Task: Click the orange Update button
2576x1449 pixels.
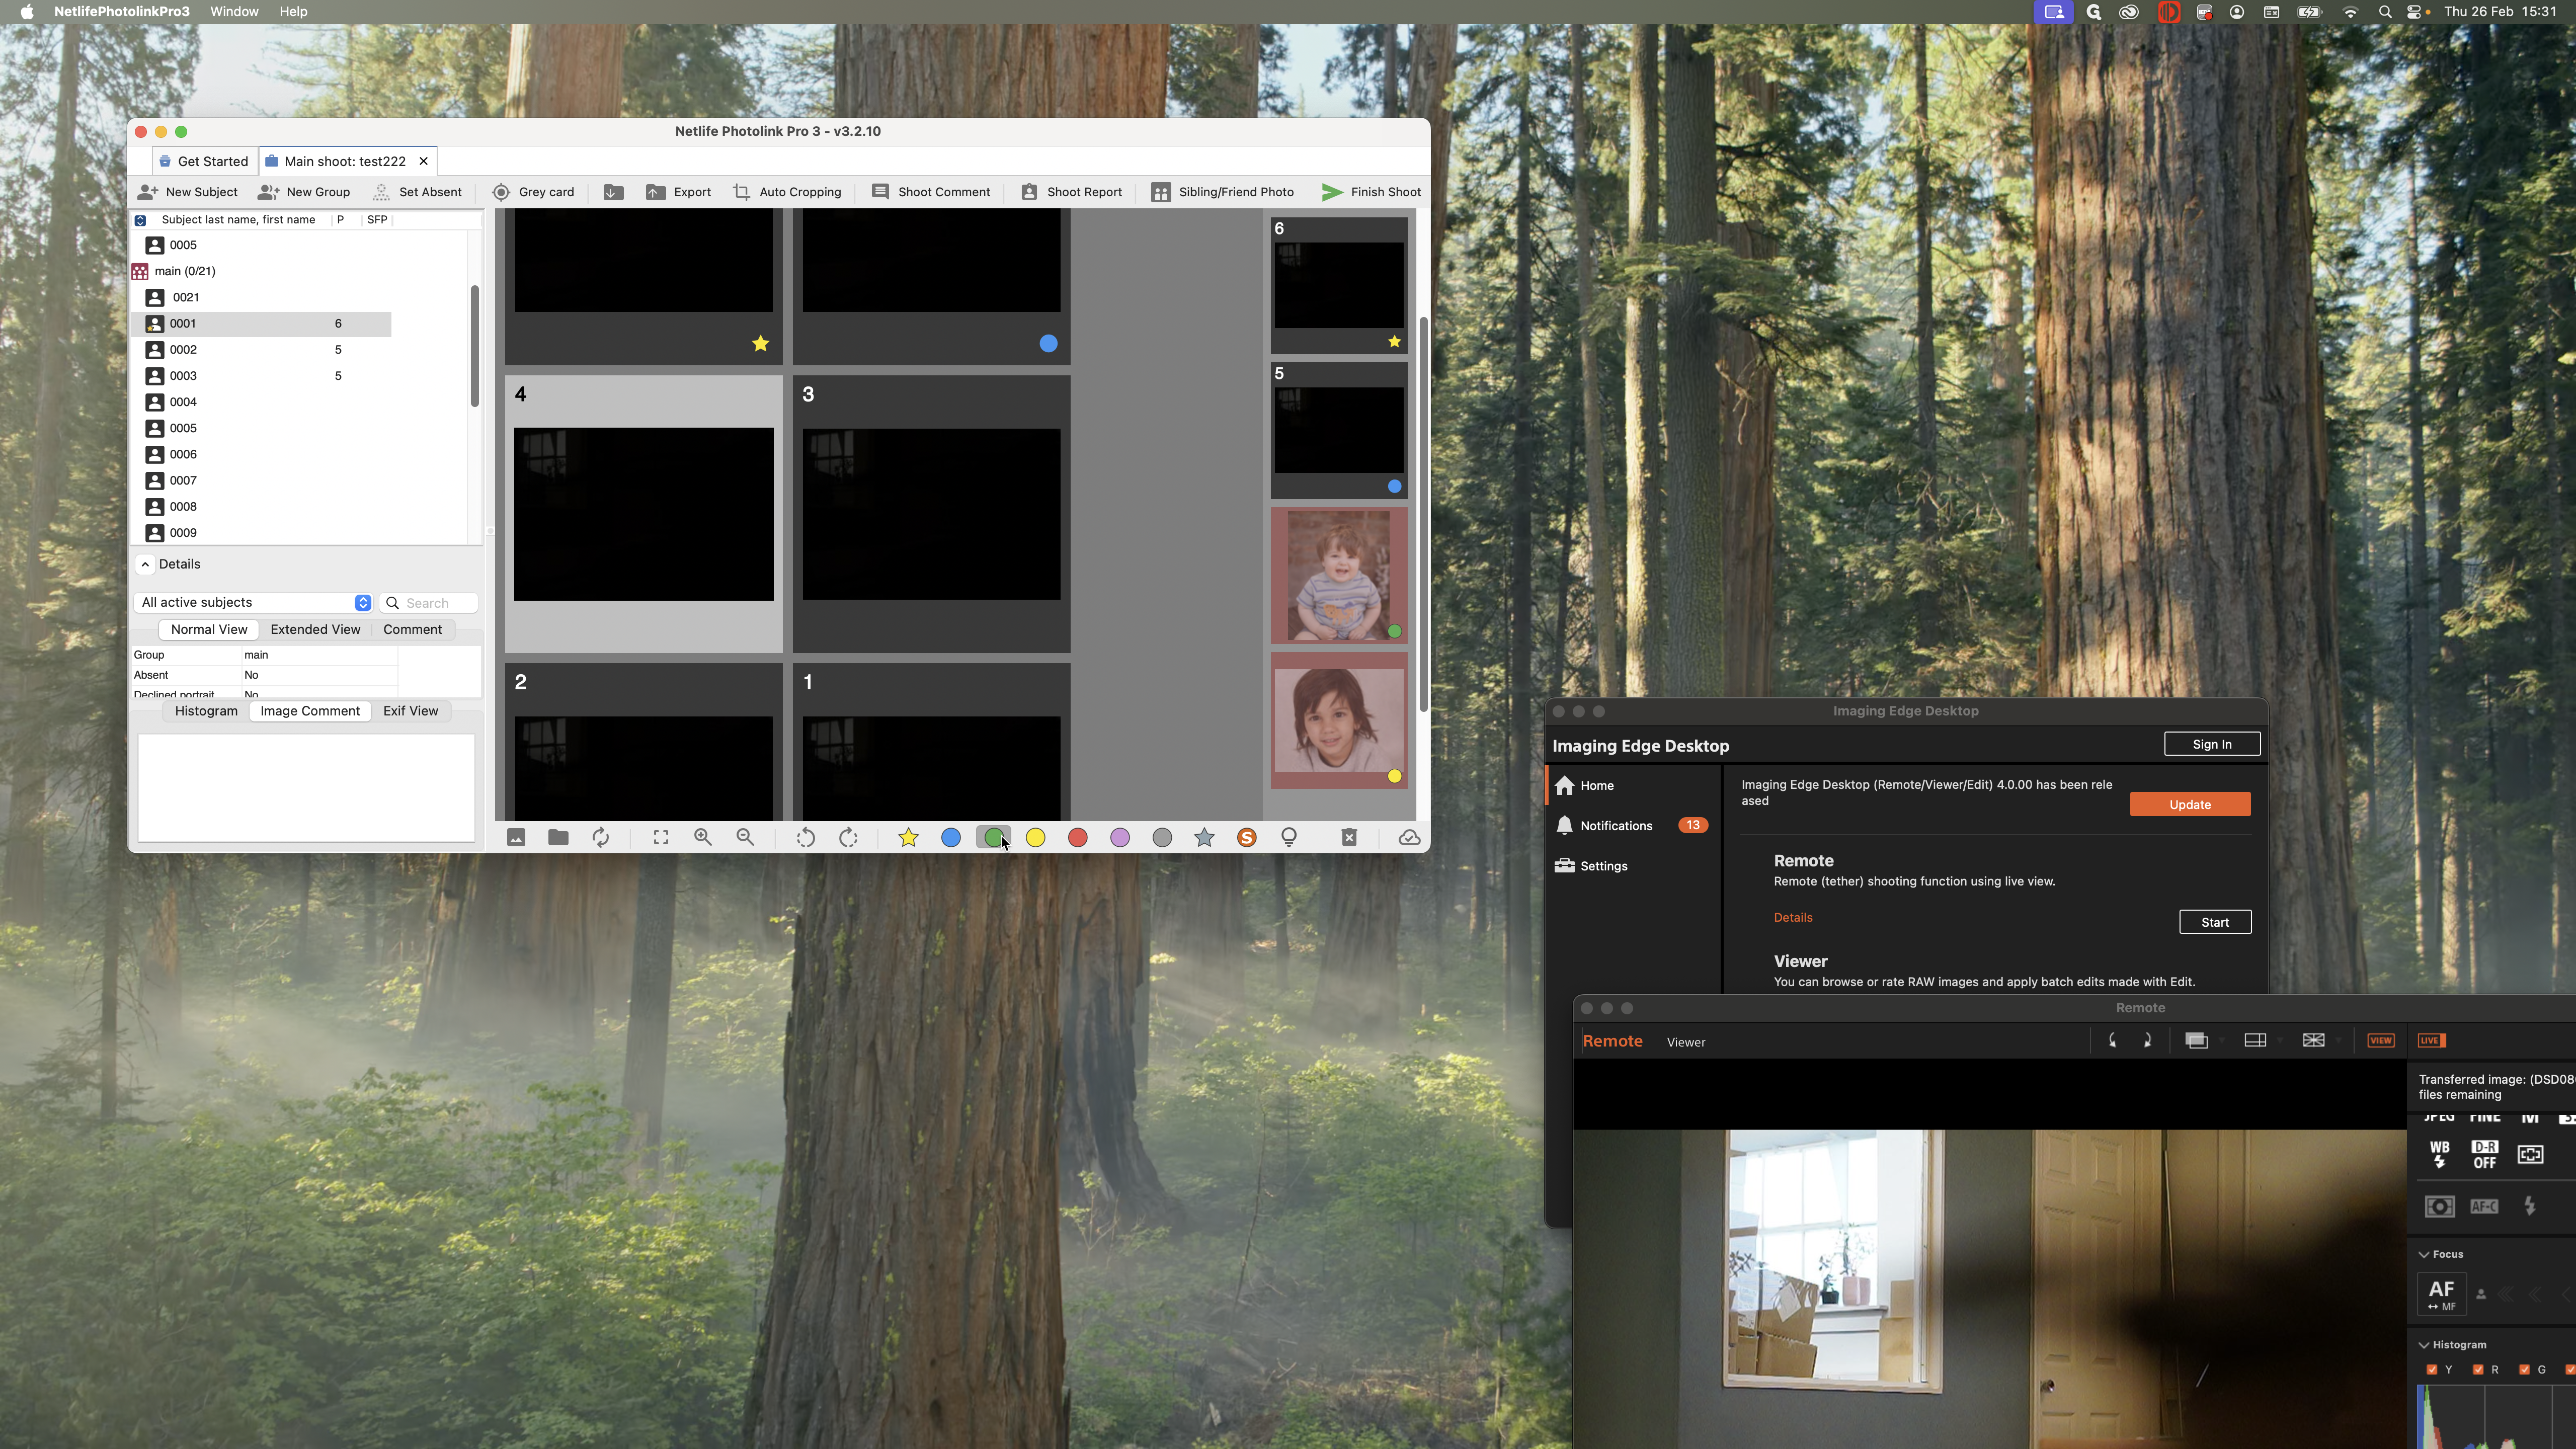Action: click(x=2189, y=805)
